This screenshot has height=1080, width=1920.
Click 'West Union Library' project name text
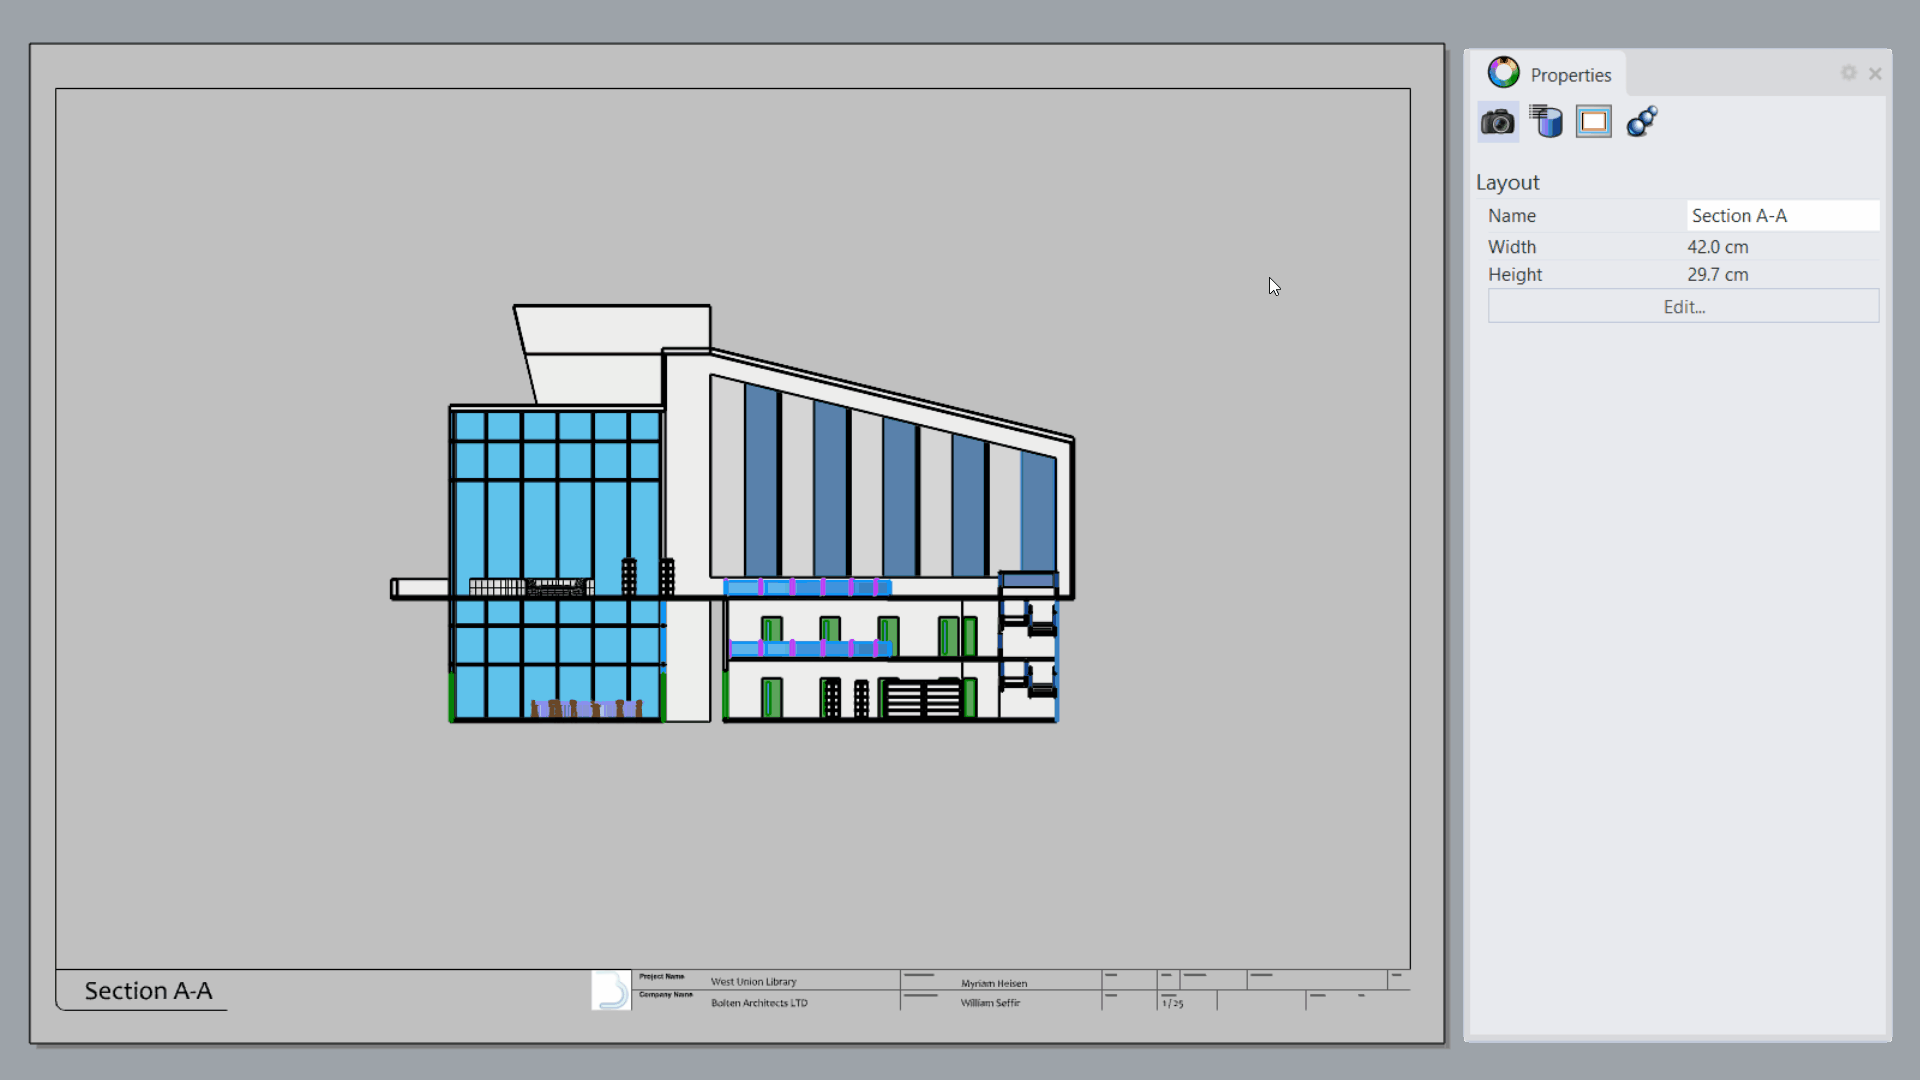(x=753, y=982)
